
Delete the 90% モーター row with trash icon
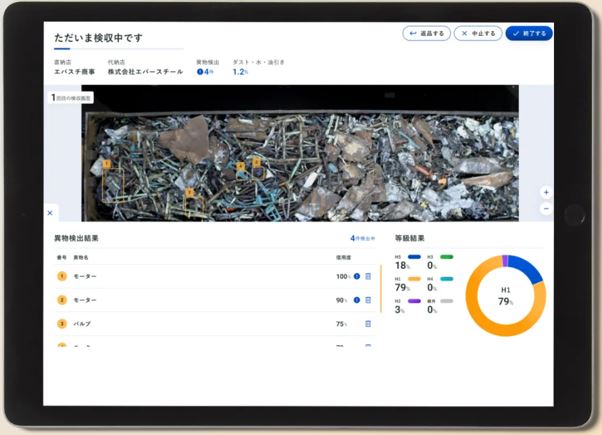click(368, 300)
